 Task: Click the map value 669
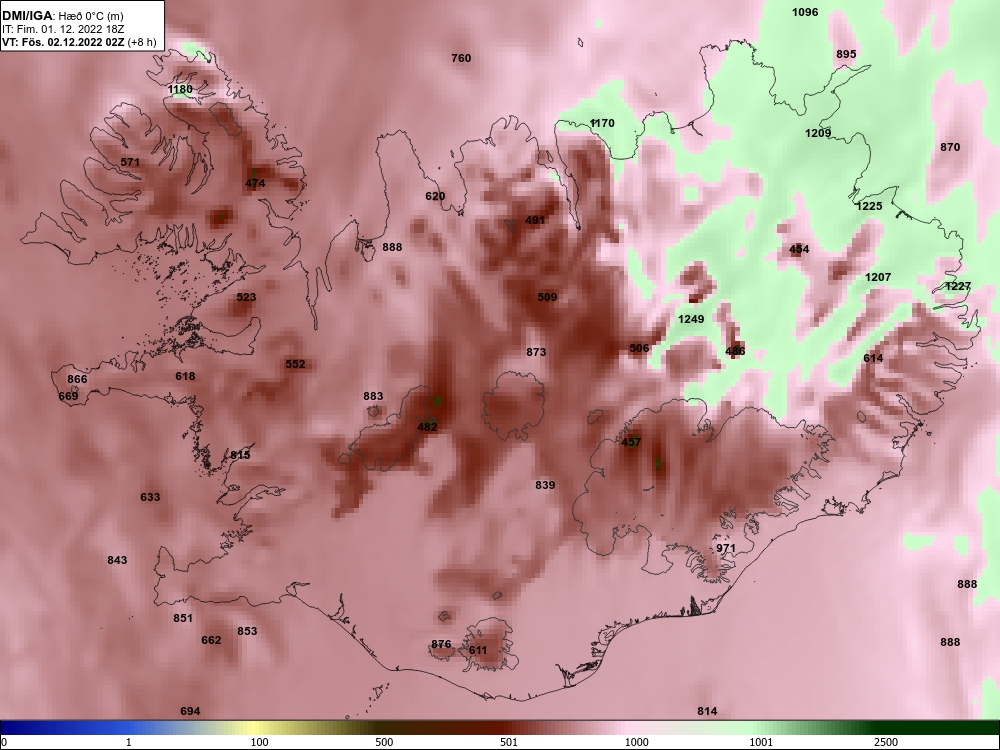tap(68, 397)
